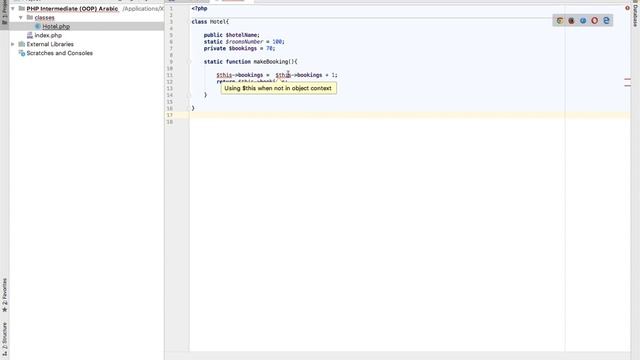Open file in Chrome browser icon
The width and height of the screenshot is (640, 360).
[x=560, y=21]
